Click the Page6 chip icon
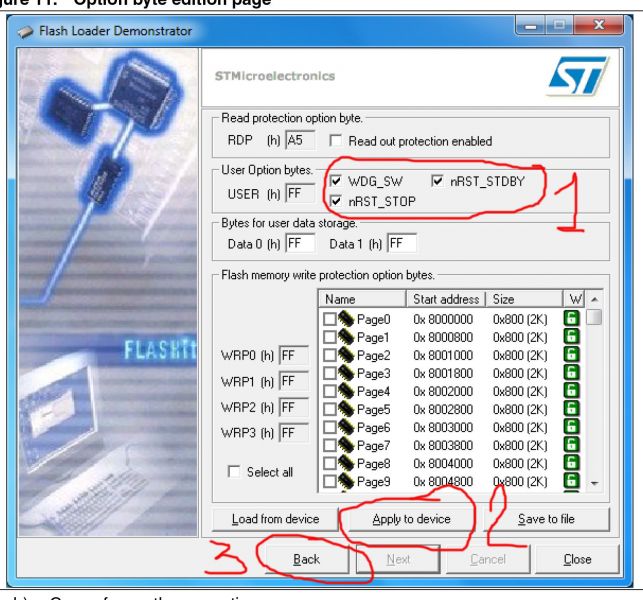 346,427
